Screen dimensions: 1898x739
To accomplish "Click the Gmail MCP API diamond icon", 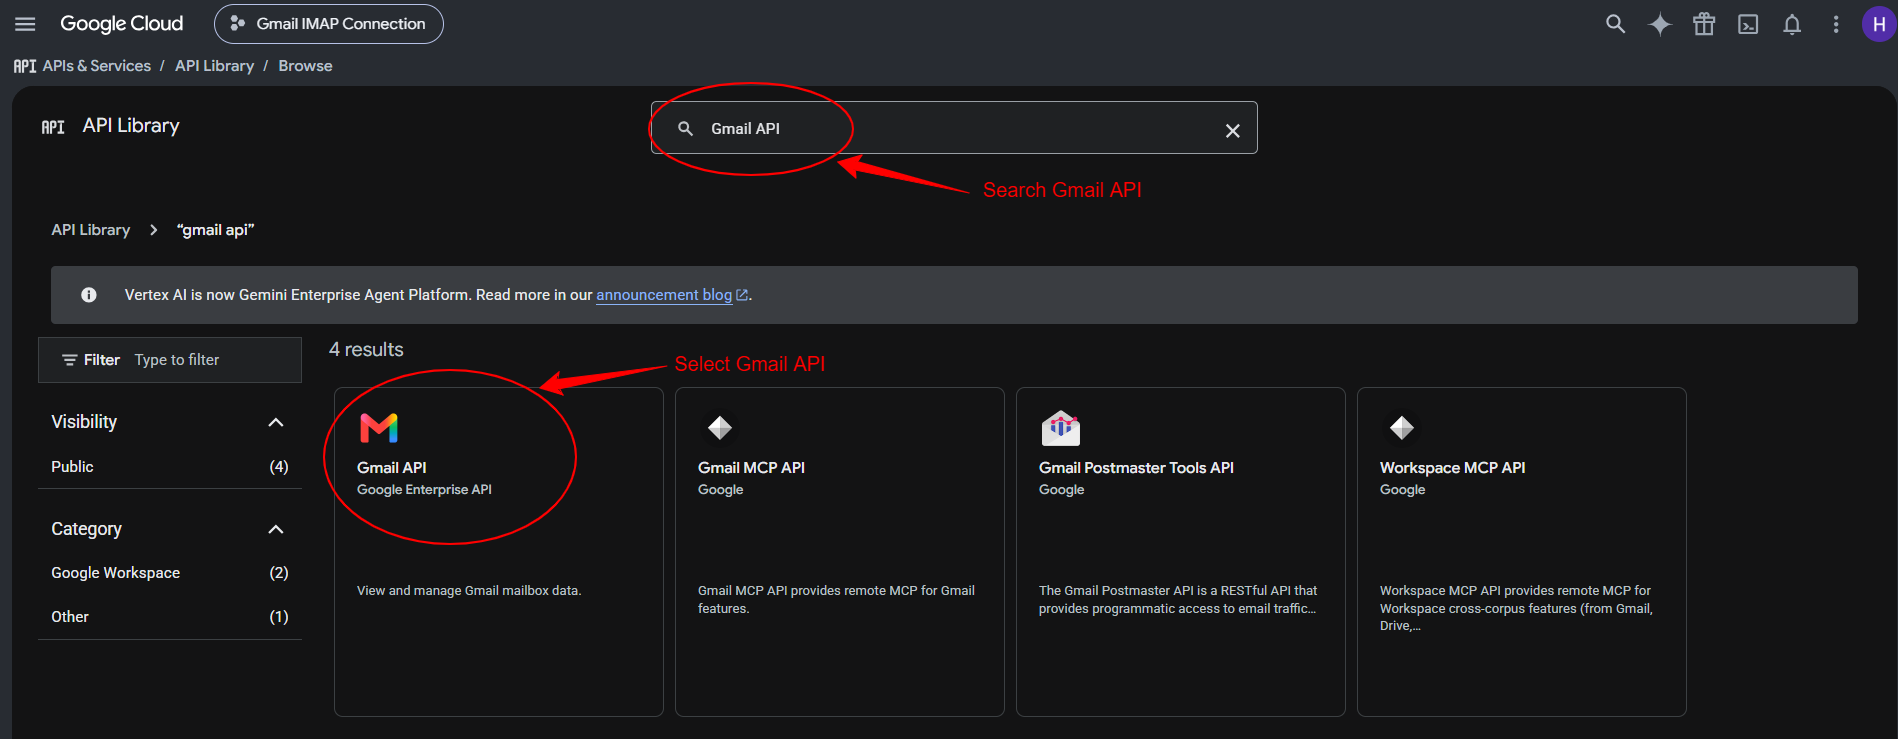I will (720, 428).
